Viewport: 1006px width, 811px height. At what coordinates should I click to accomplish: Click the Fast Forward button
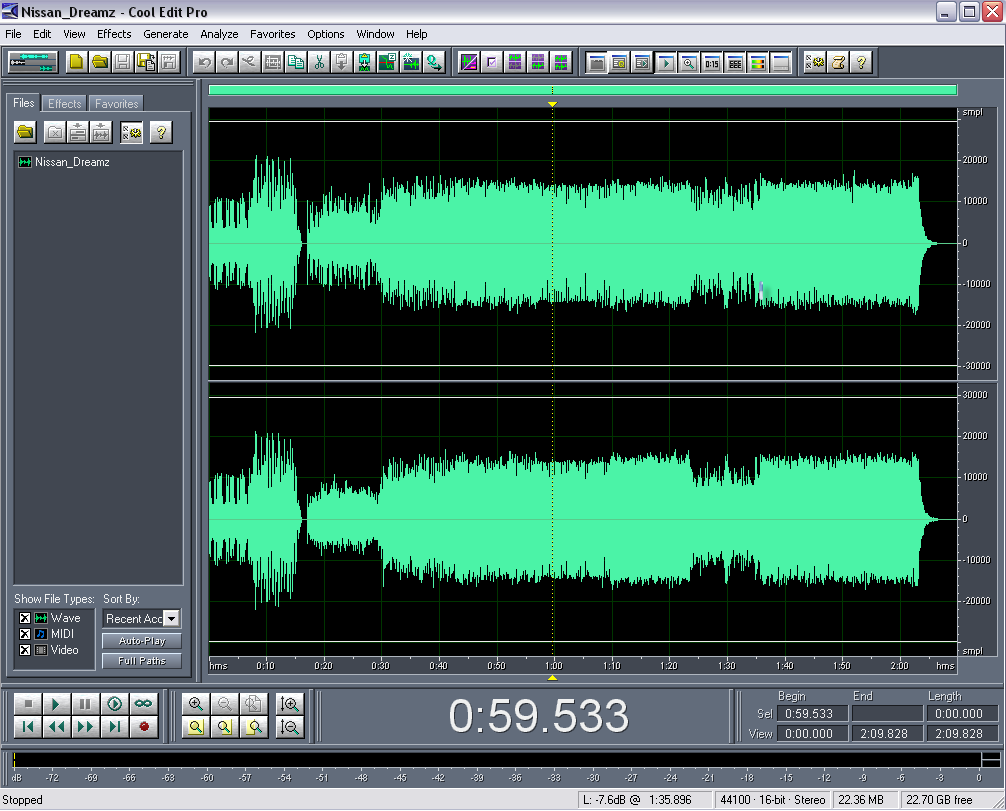pyautogui.click(x=85, y=727)
